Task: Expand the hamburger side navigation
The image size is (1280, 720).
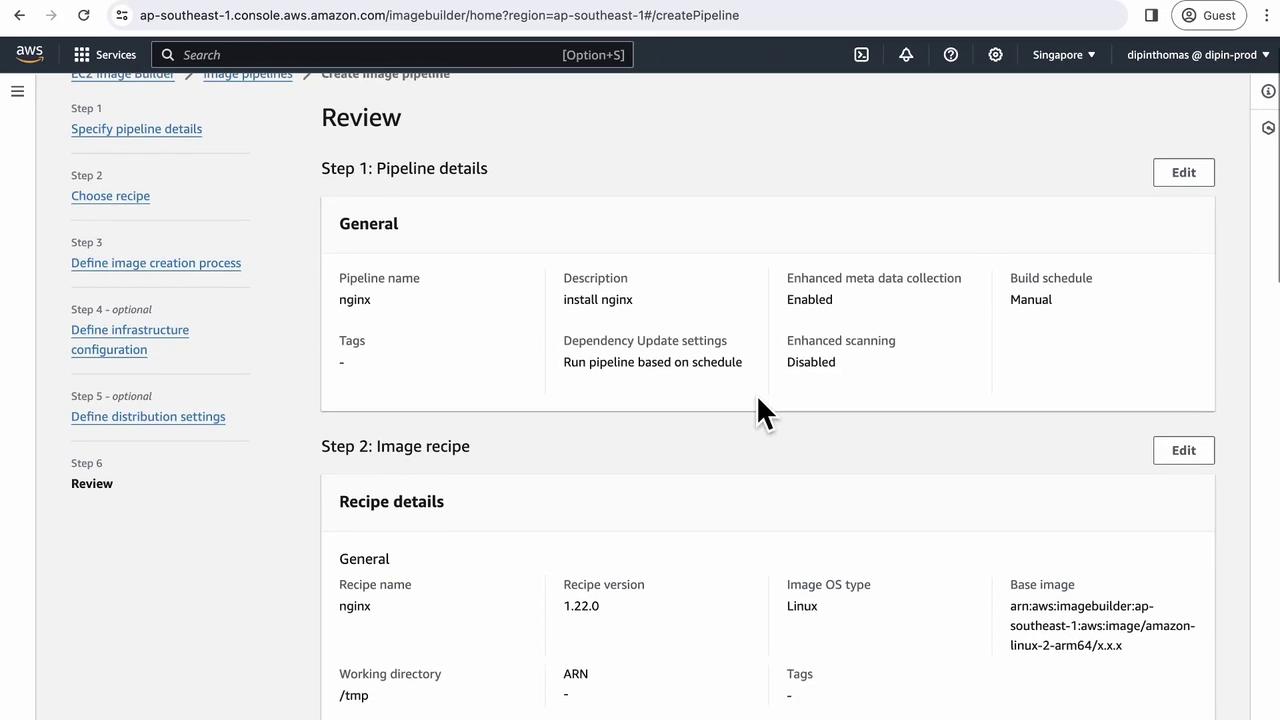Action: coord(17,91)
